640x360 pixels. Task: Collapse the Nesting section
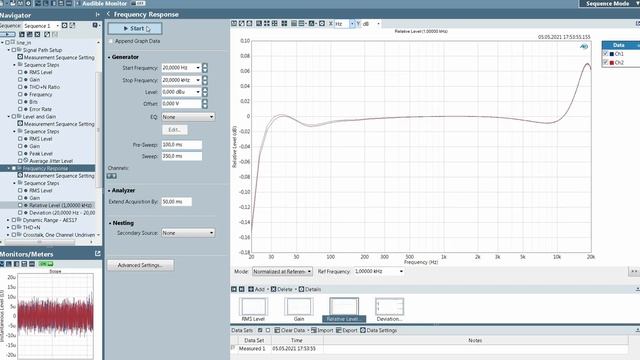coord(109,223)
